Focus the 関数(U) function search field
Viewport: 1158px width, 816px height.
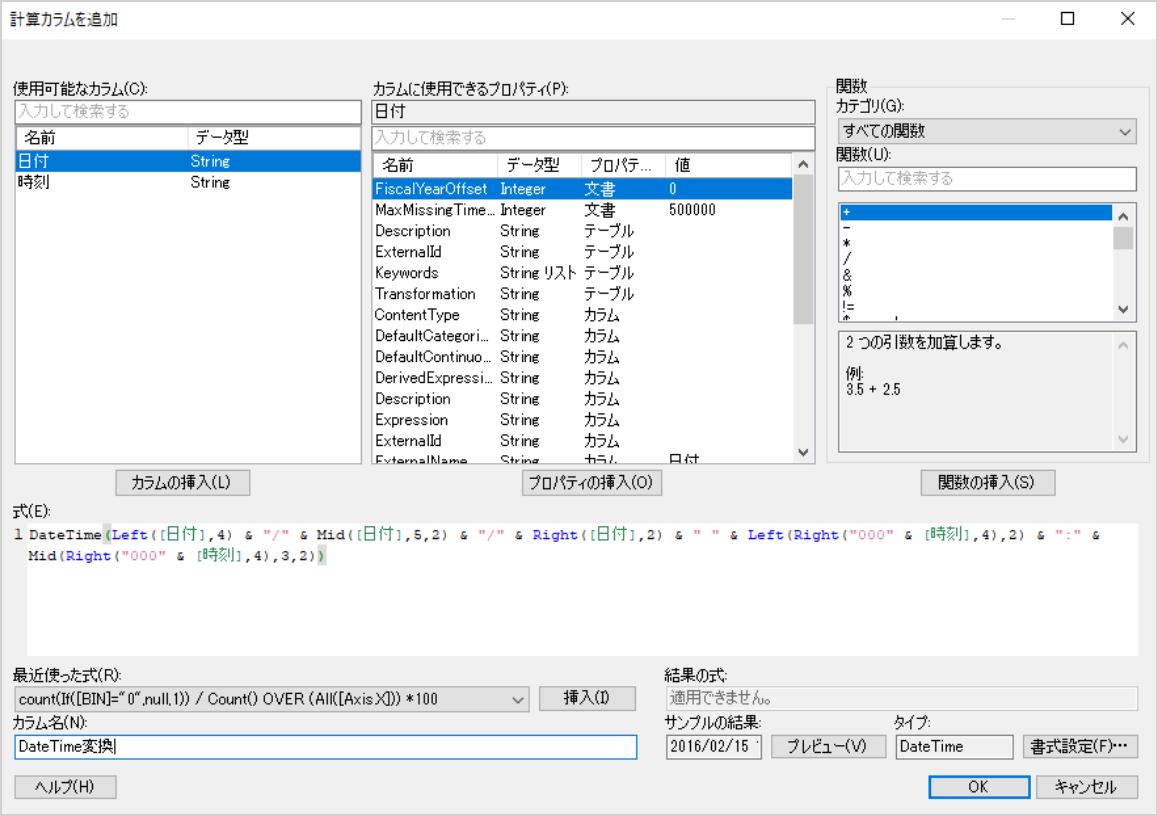click(x=987, y=179)
